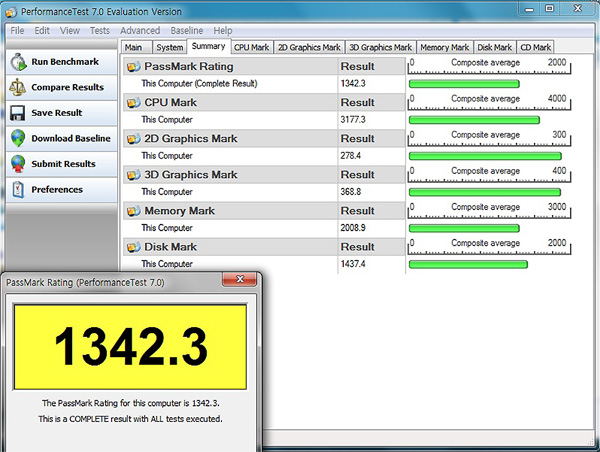Click the Save Result floppy disk icon
600x452 pixels.
coord(18,113)
